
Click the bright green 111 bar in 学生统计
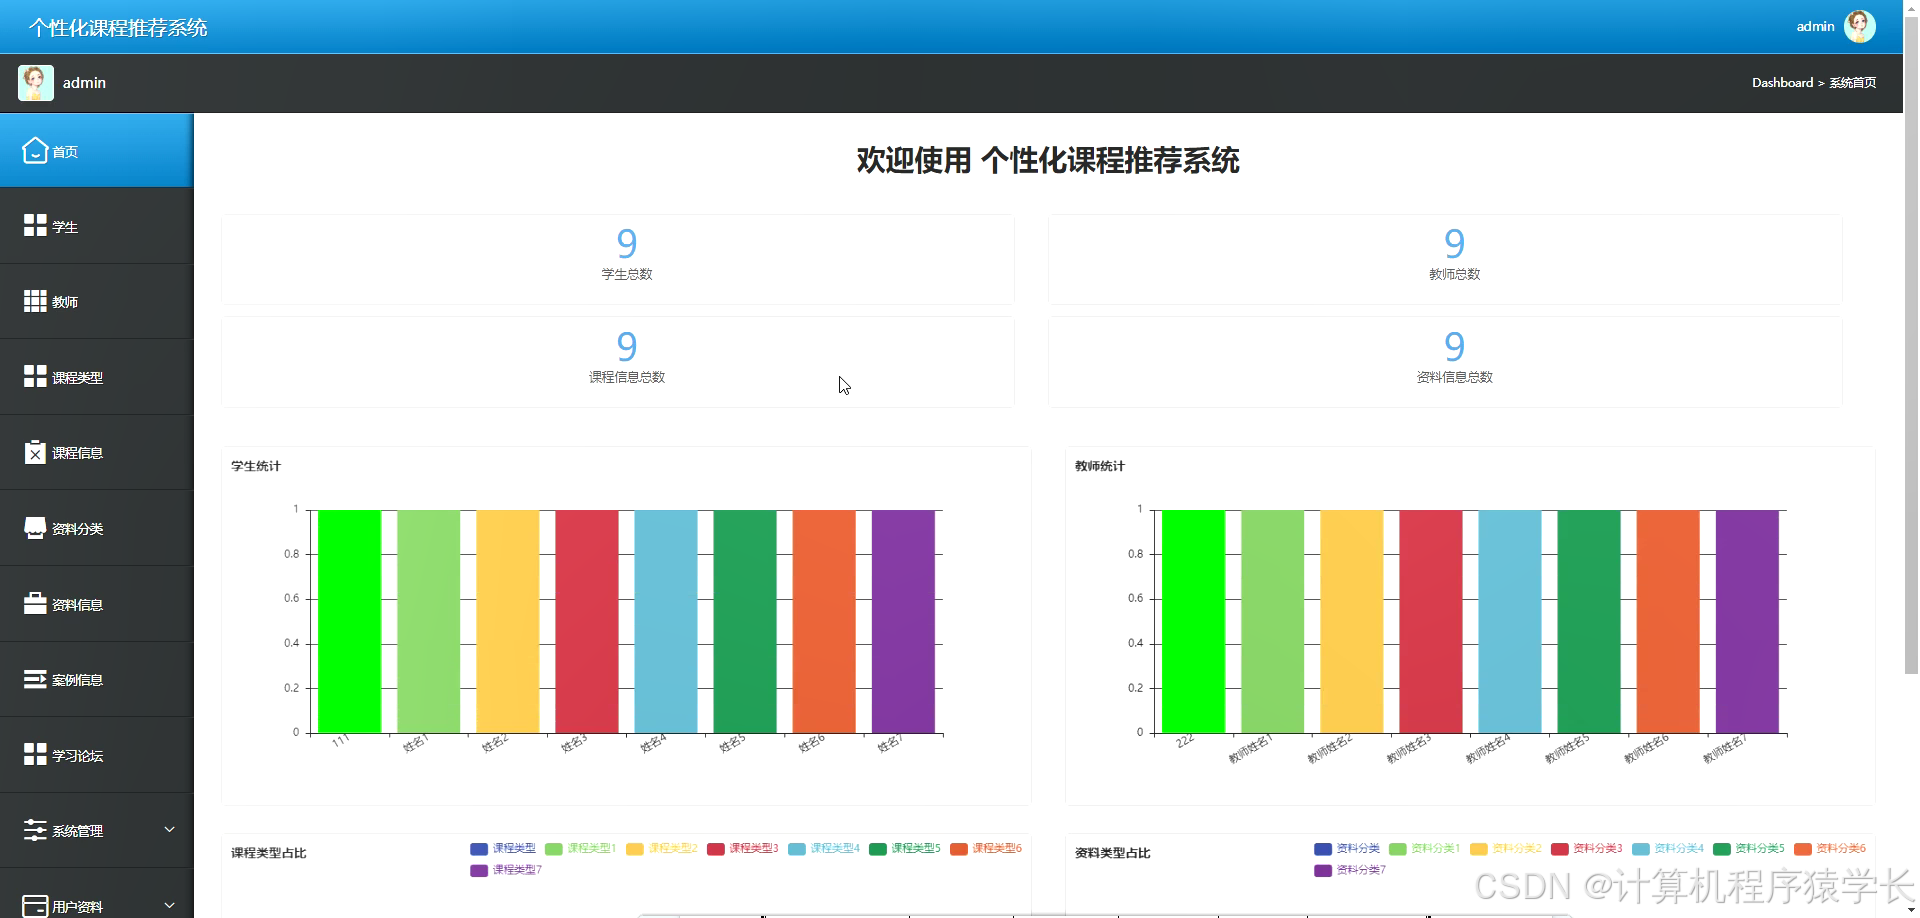click(x=349, y=621)
